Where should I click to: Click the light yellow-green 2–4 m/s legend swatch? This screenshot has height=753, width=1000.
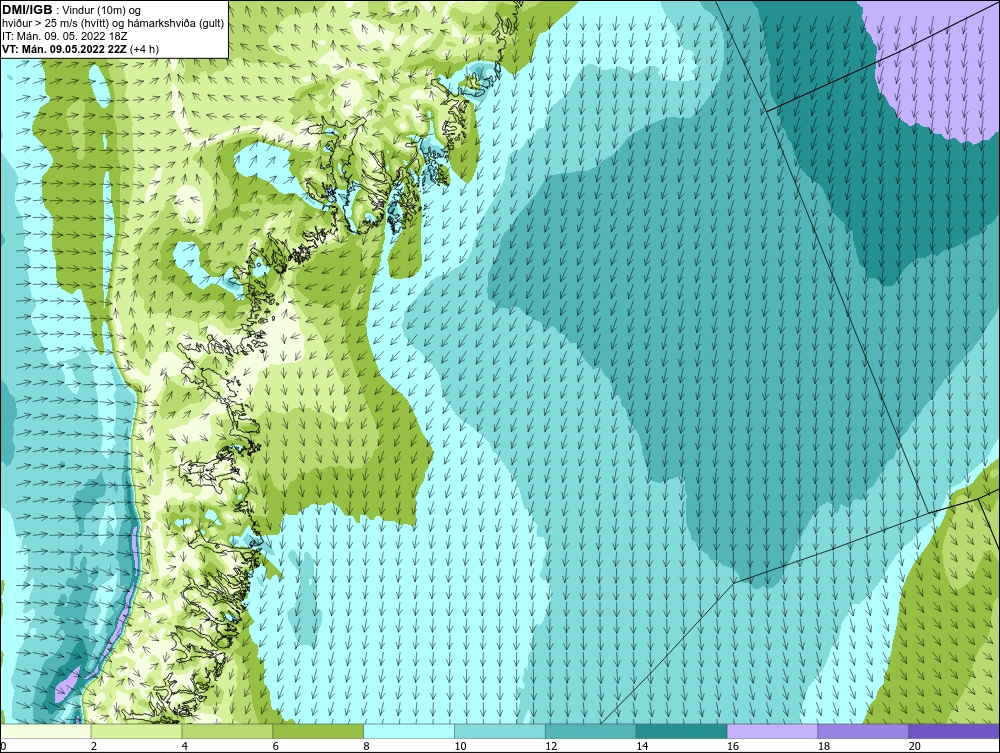click(136, 731)
